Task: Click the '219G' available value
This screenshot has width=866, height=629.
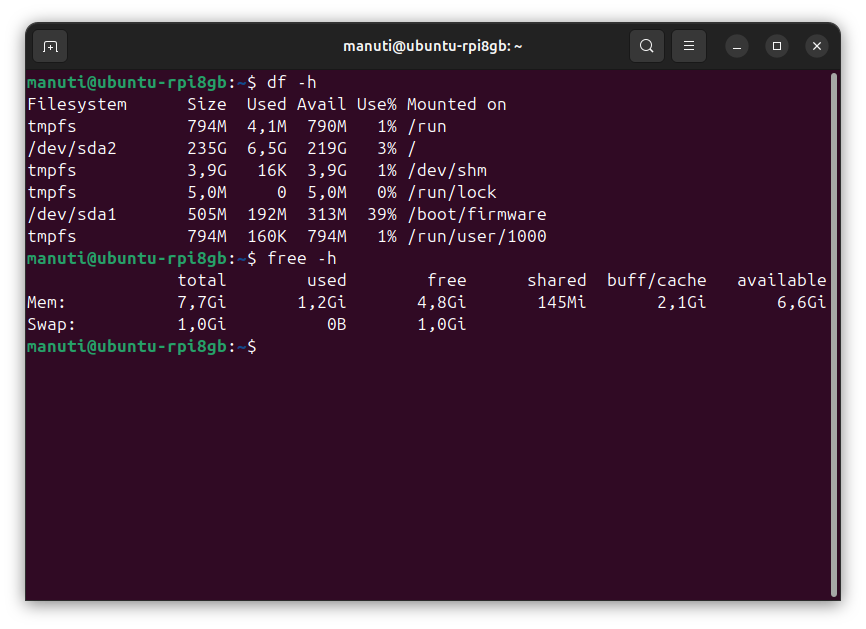Action: [327, 149]
